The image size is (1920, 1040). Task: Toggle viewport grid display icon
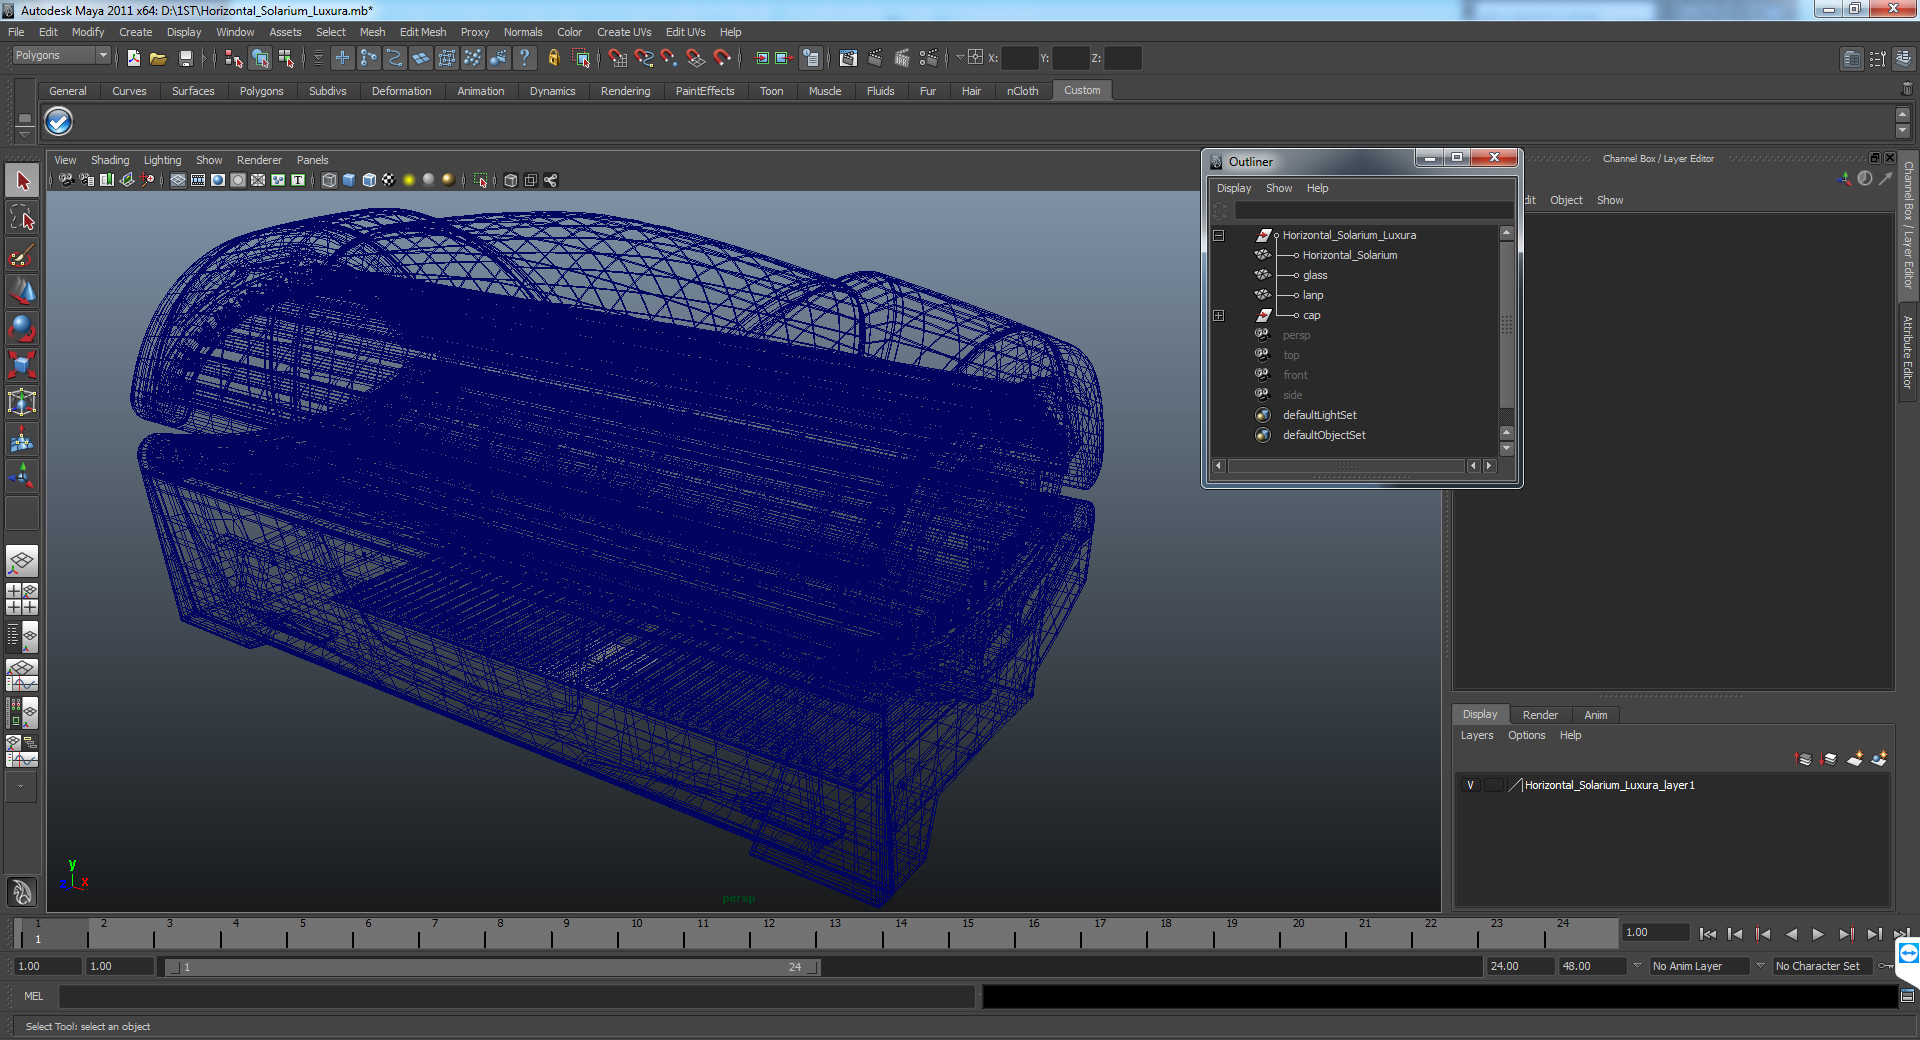coord(178,180)
